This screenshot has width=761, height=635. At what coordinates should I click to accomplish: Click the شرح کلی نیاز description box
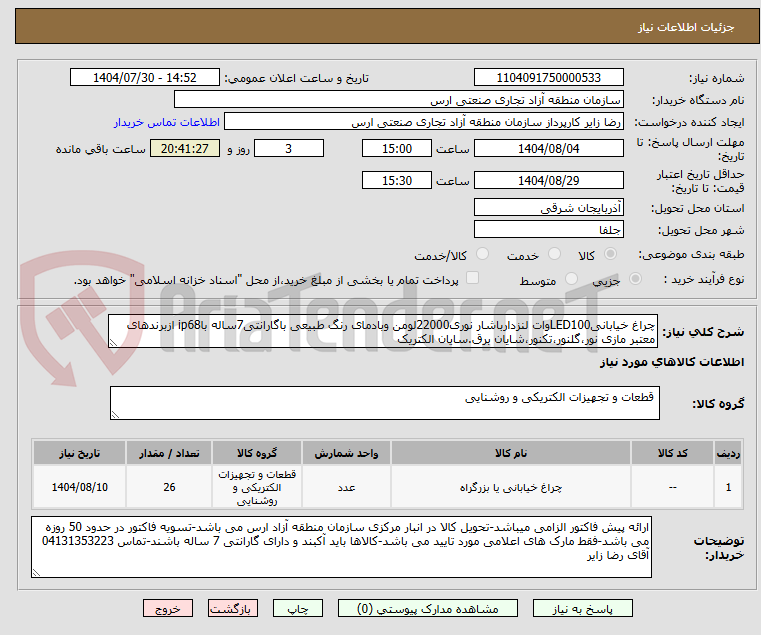pos(382,331)
